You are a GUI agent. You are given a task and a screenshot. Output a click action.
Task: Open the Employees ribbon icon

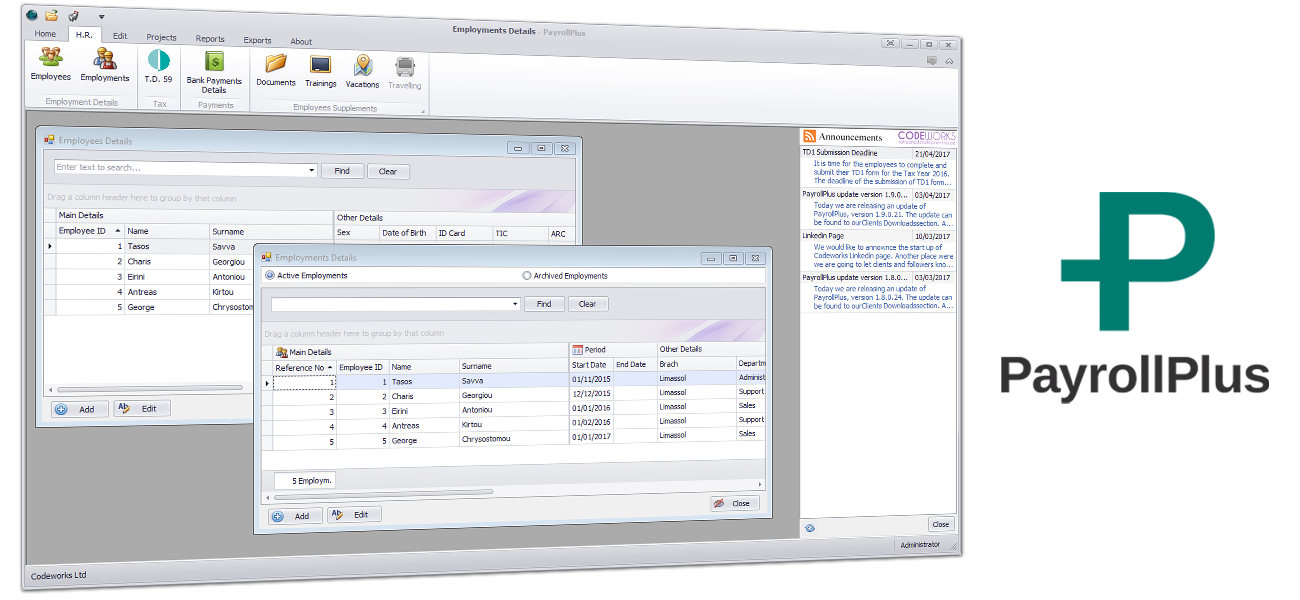[x=50, y=62]
